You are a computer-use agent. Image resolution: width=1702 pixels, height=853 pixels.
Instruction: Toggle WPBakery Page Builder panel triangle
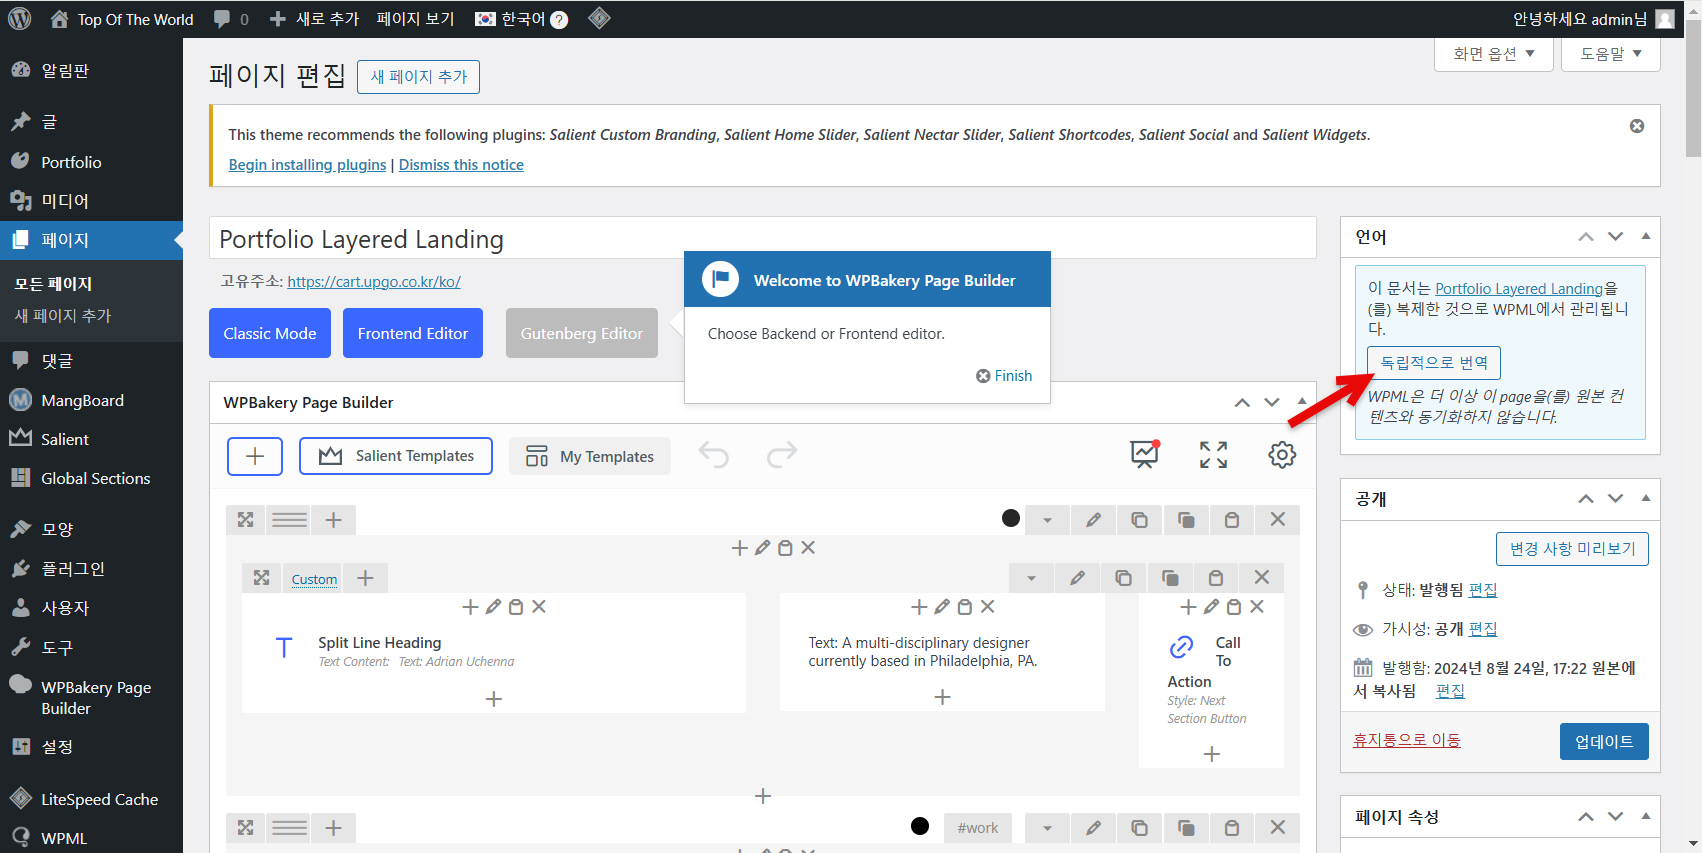pos(1302,402)
